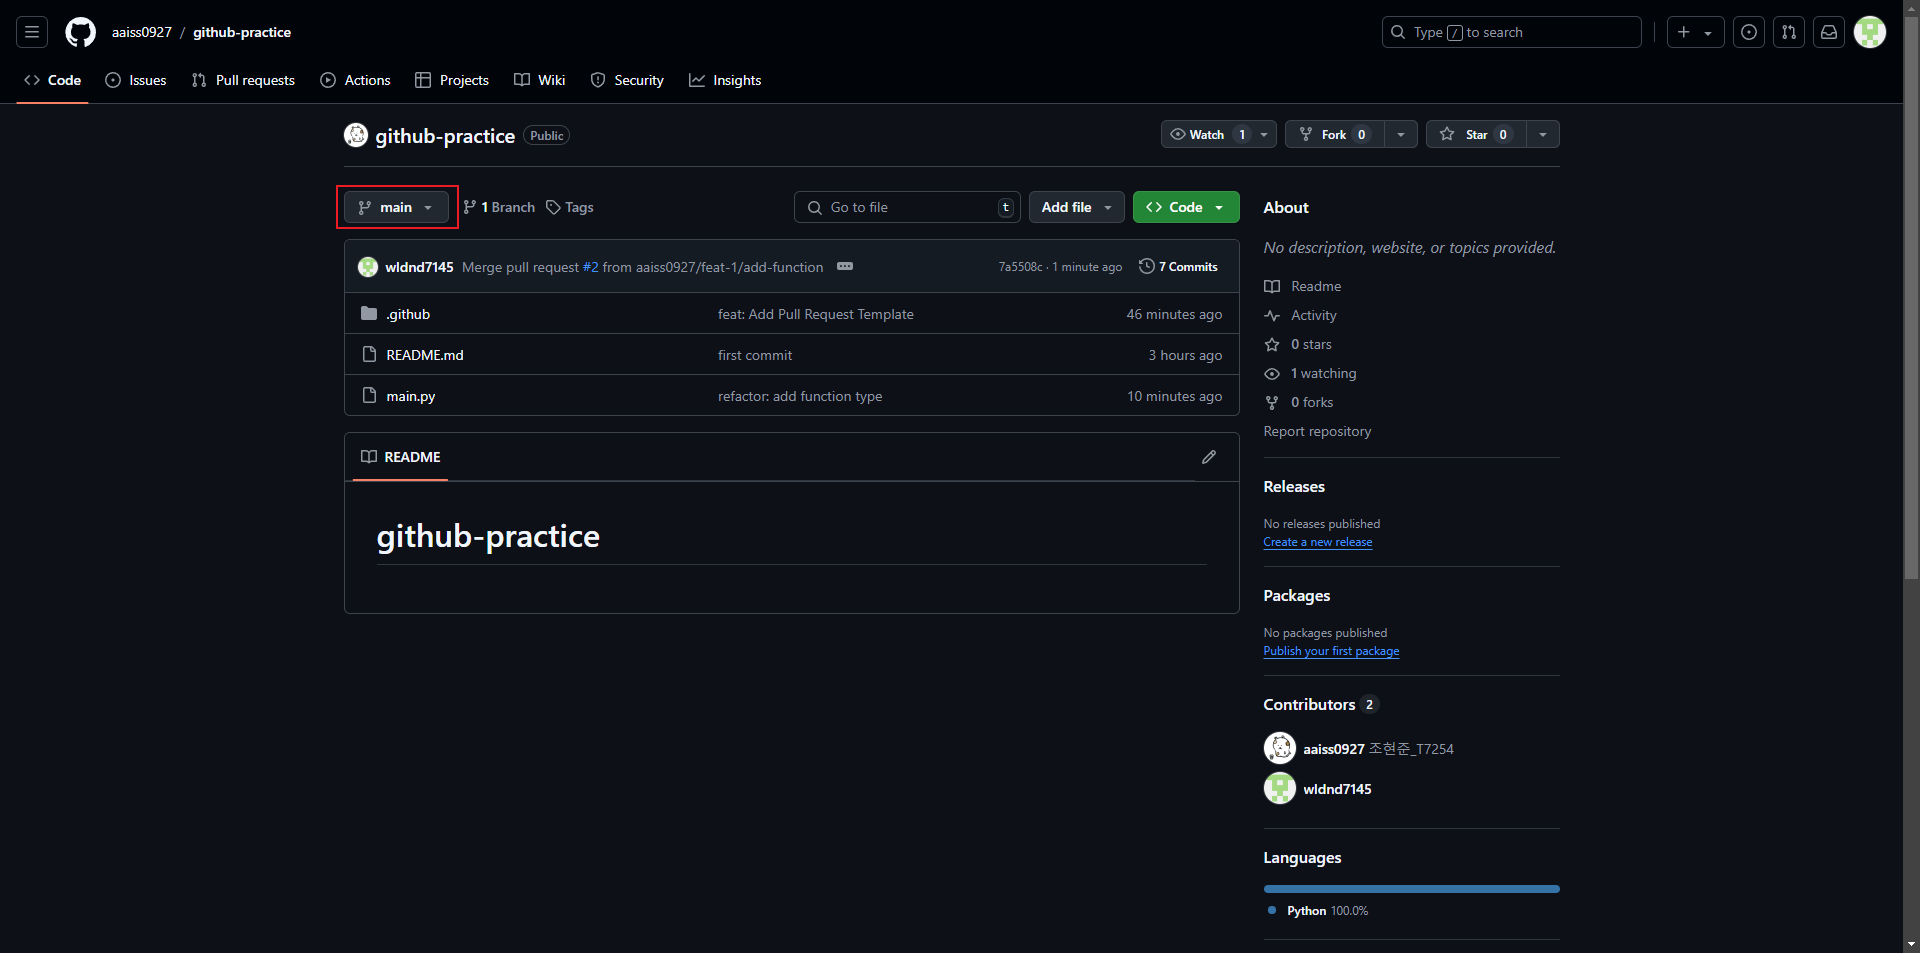Open the issues inbox icon in header
Viewport: 1920px width, 953px height.
click(1749, 32)
